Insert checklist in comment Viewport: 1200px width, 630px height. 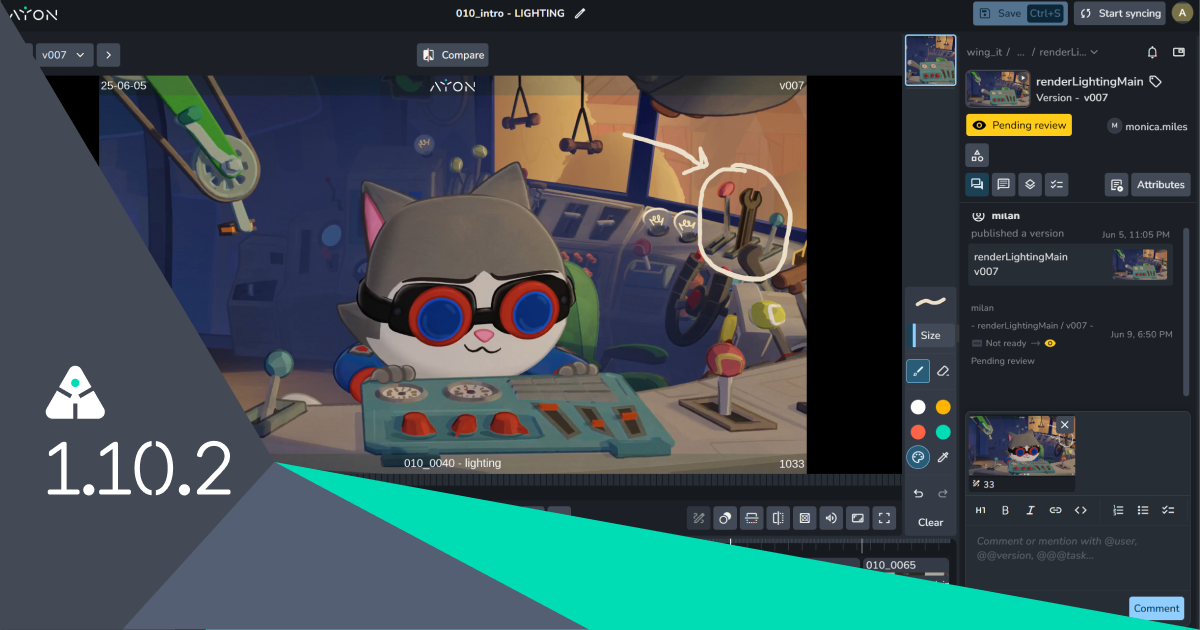1168,510
